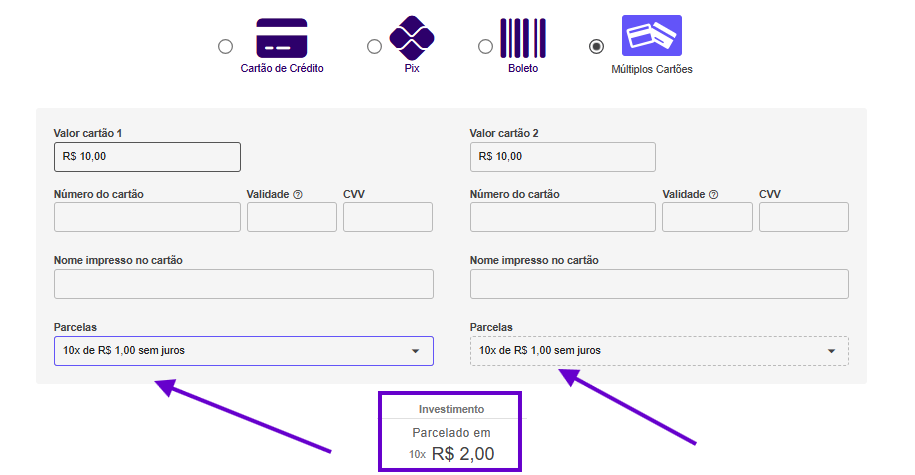Click Nome impresso no cartão field, card 2
This screenshot has width=915, height=475.
(x=659, y=284)
